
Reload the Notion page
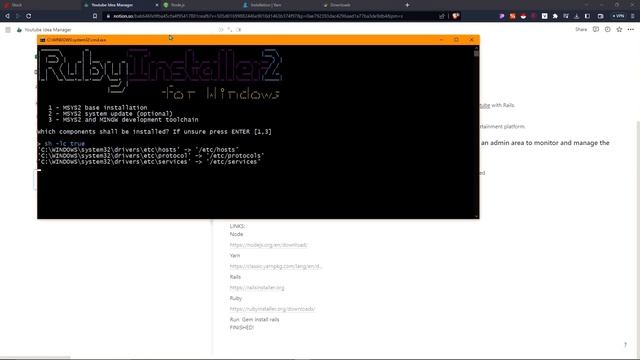pos(29,16)
